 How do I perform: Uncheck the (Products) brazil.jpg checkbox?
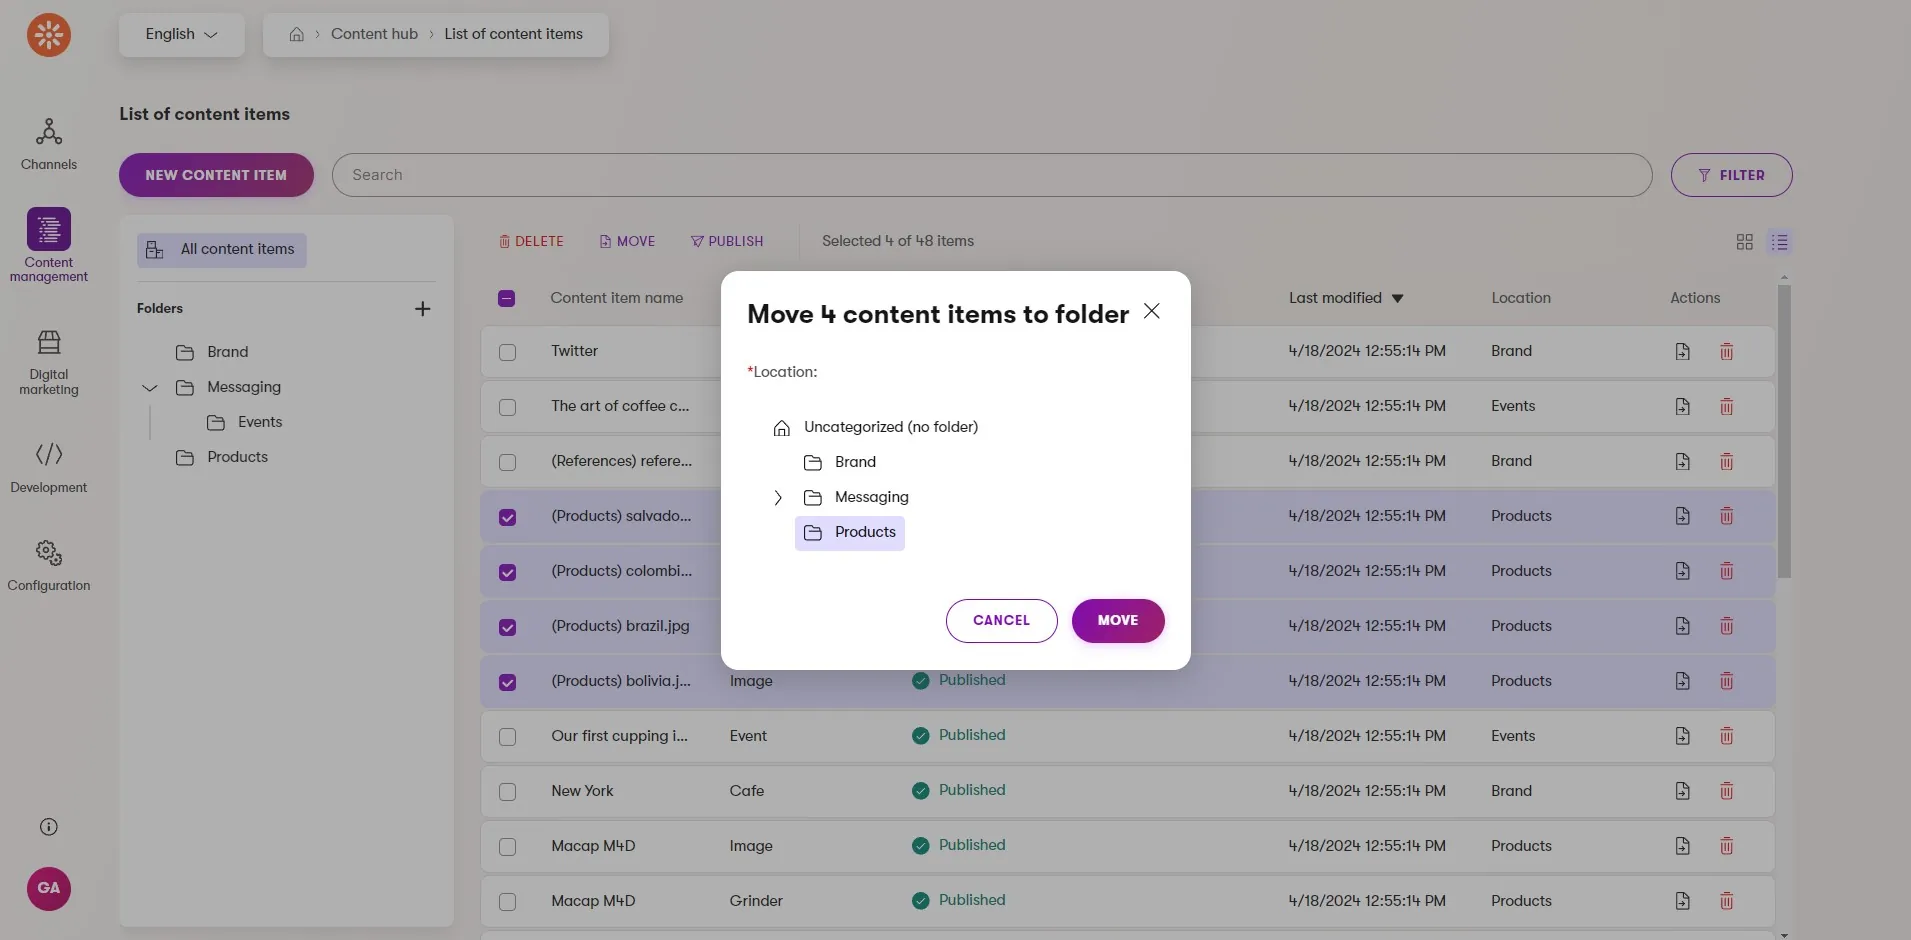click(x=507, y=627)
